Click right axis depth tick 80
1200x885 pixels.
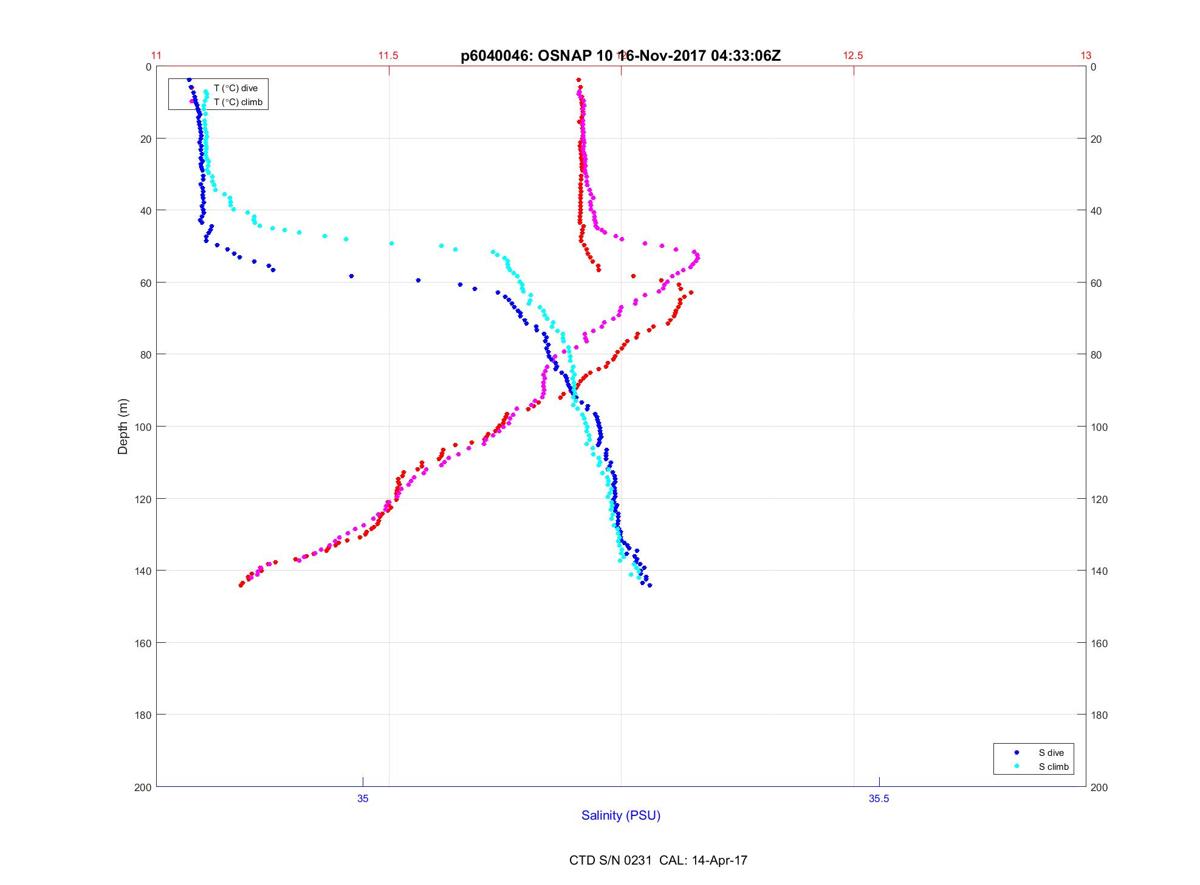coord(1096,355)
